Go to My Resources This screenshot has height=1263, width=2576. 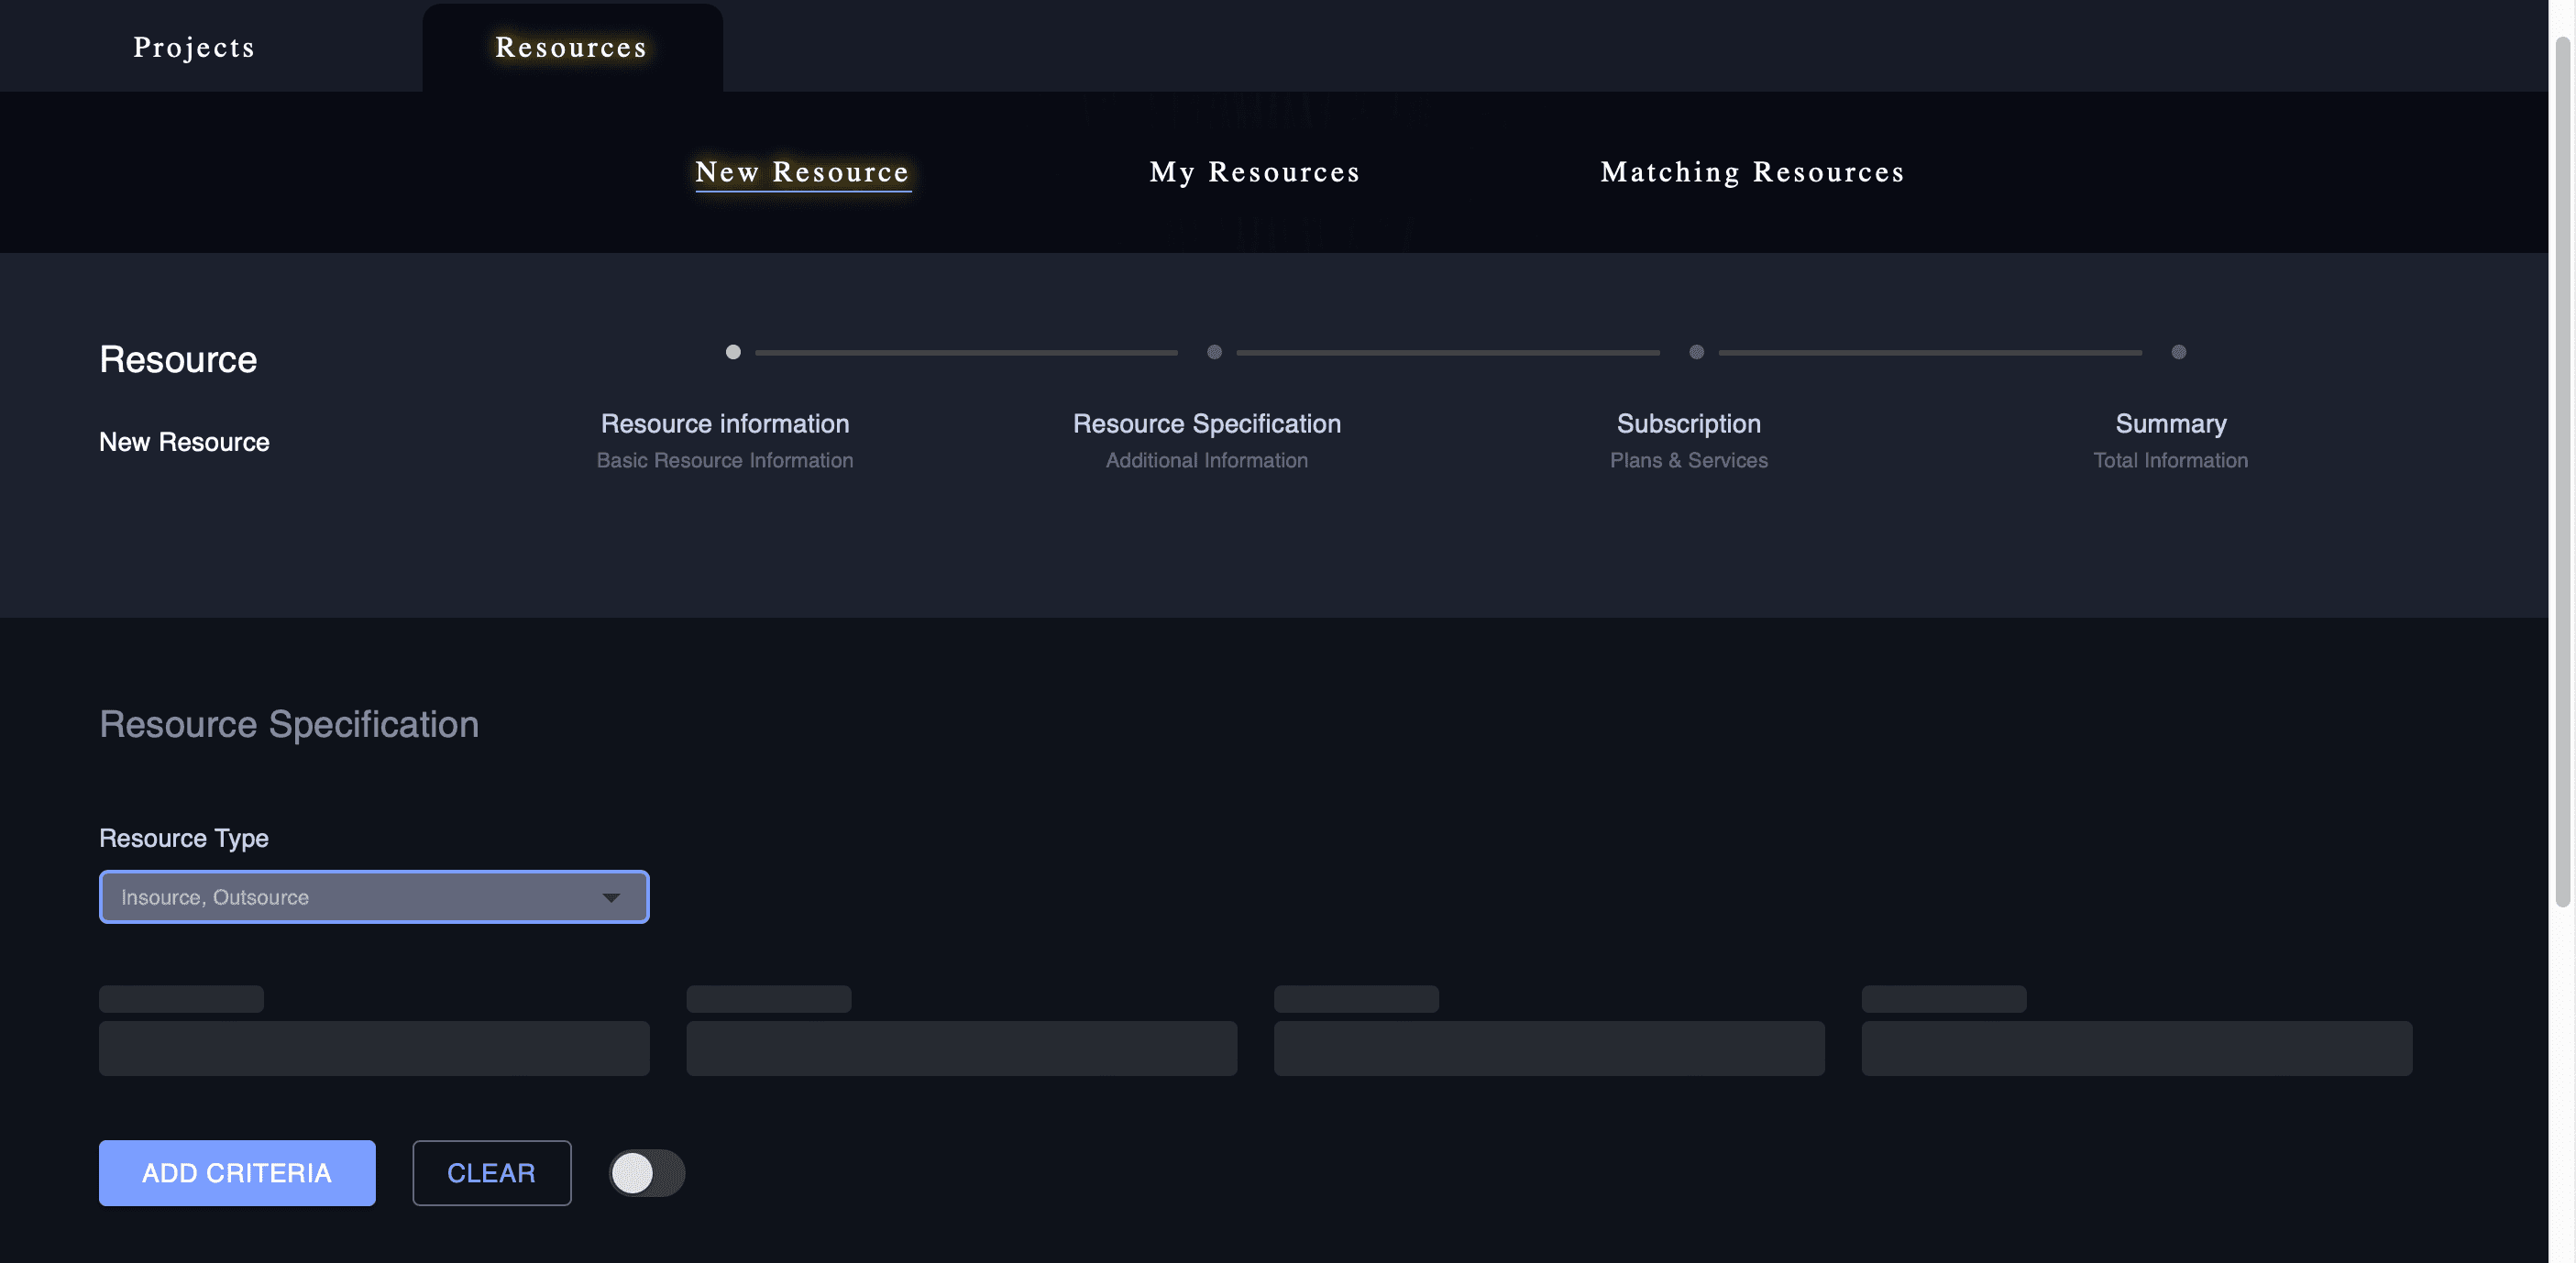point(1254,172)
